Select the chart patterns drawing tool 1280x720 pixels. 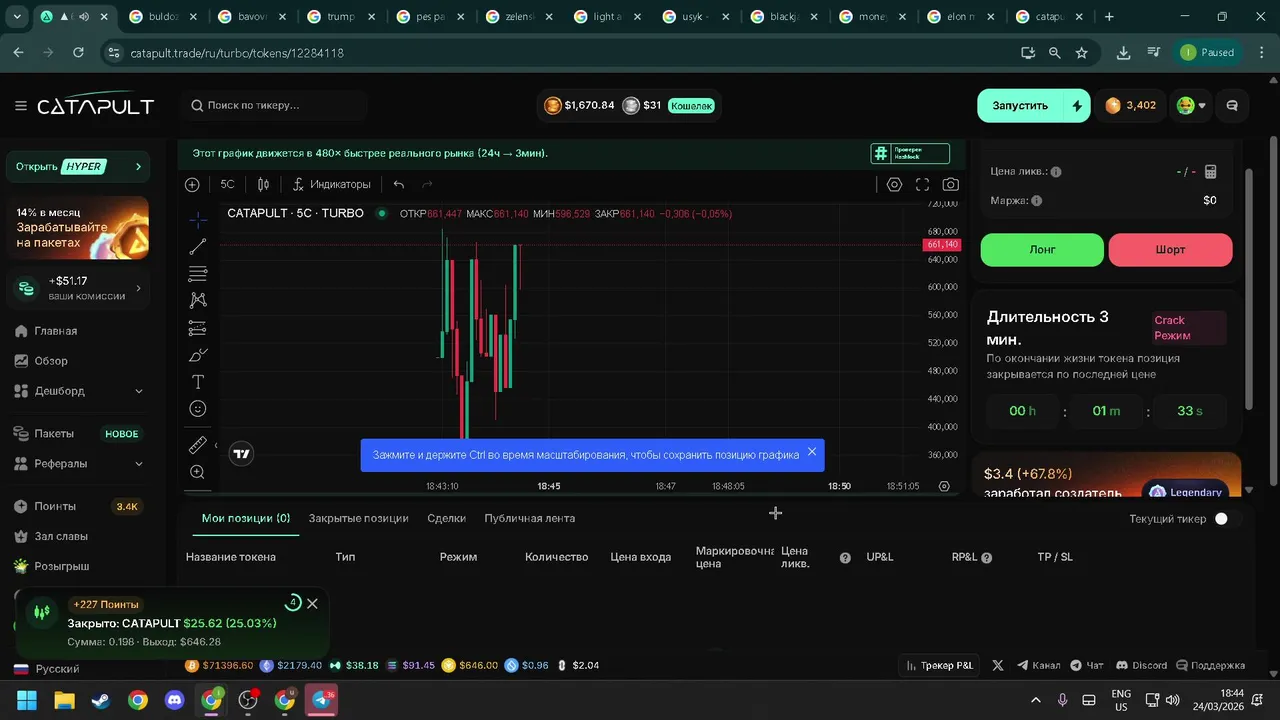pyautogui.click(x=198, y=300)
